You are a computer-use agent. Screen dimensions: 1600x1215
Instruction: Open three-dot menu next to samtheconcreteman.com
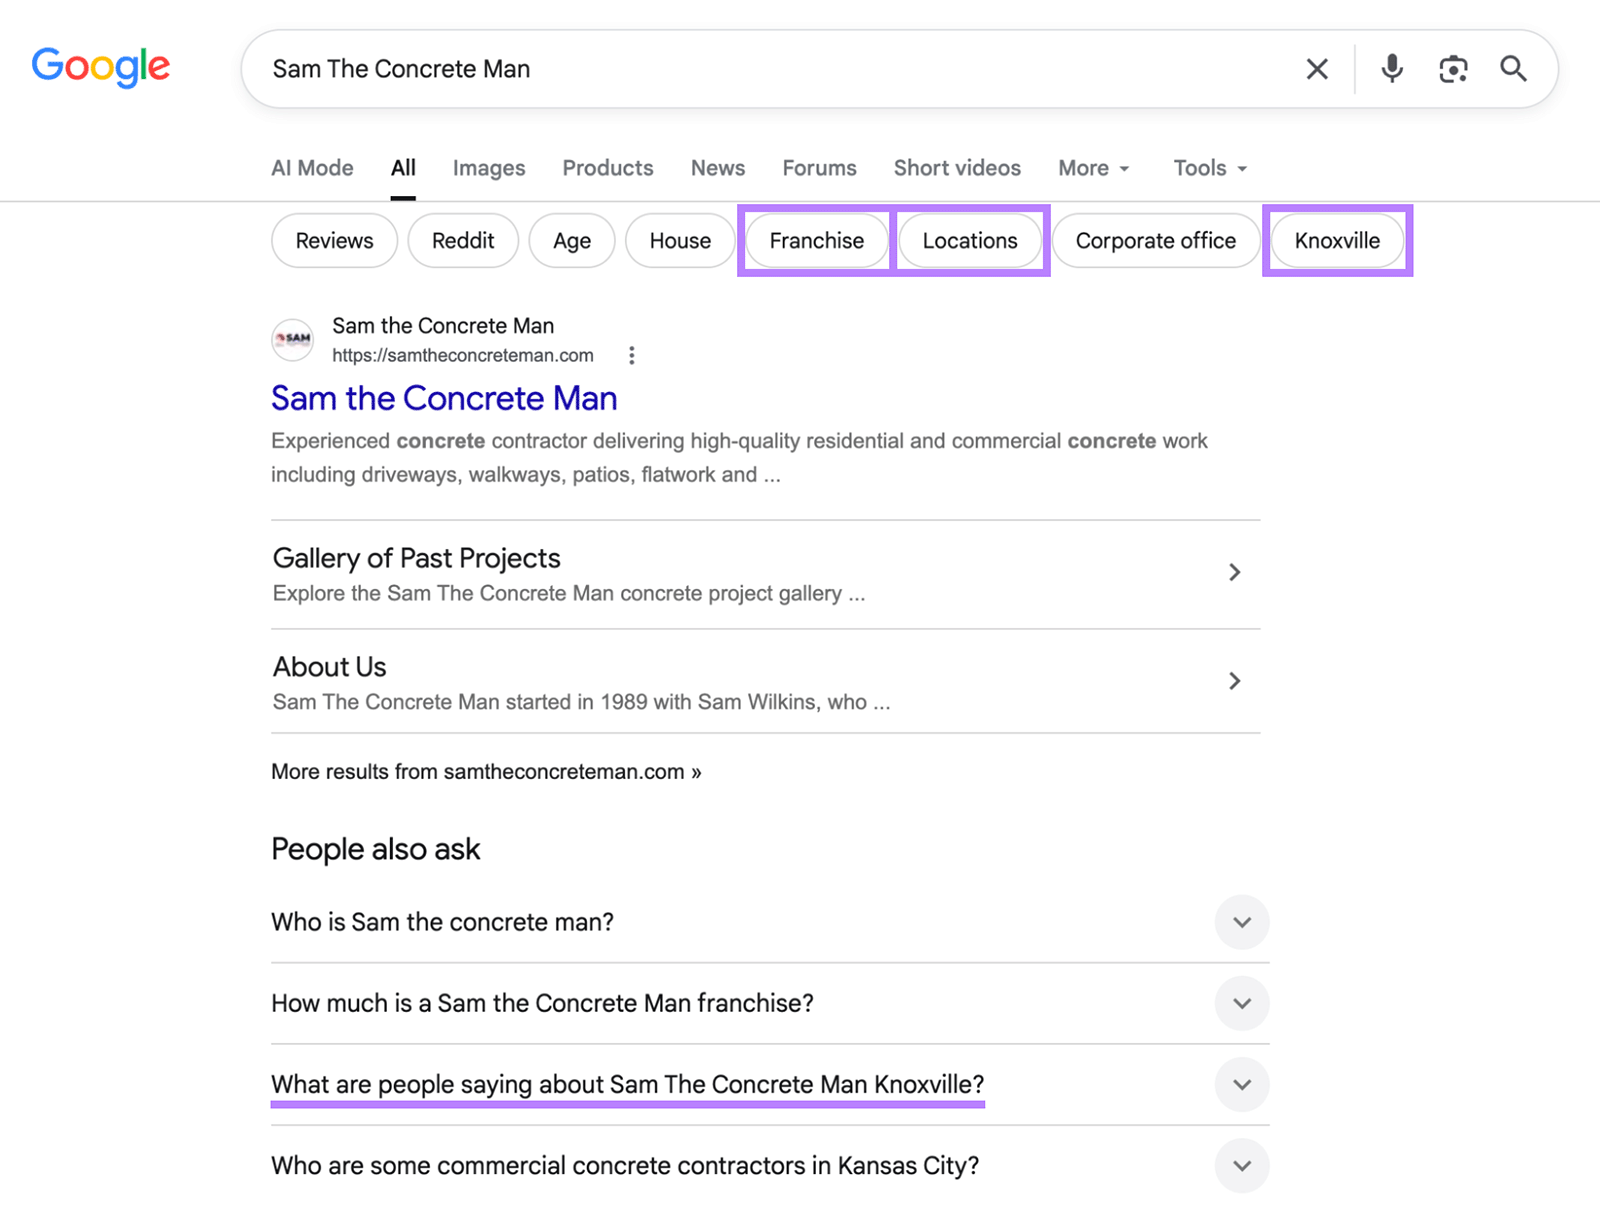[x=631, y=355]
